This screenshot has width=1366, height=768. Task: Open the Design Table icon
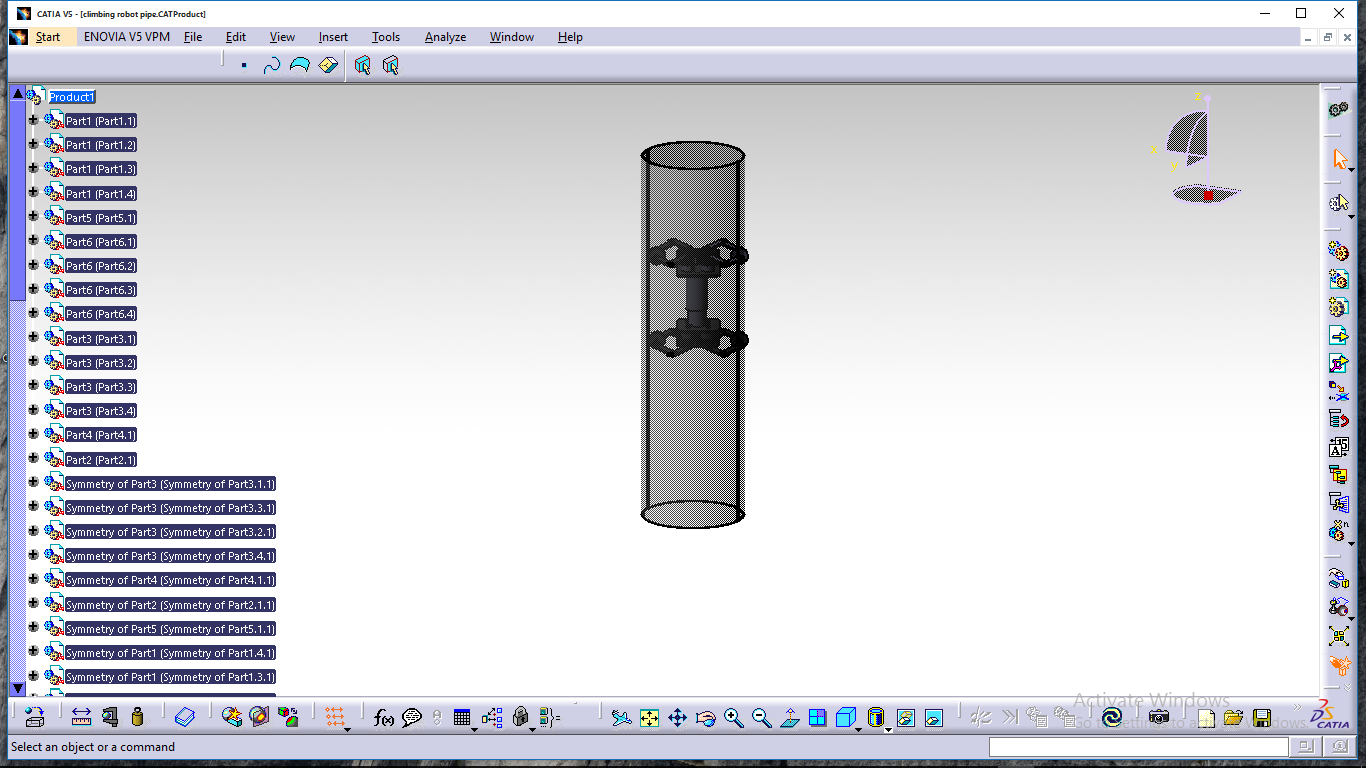(x=461, y=717)
